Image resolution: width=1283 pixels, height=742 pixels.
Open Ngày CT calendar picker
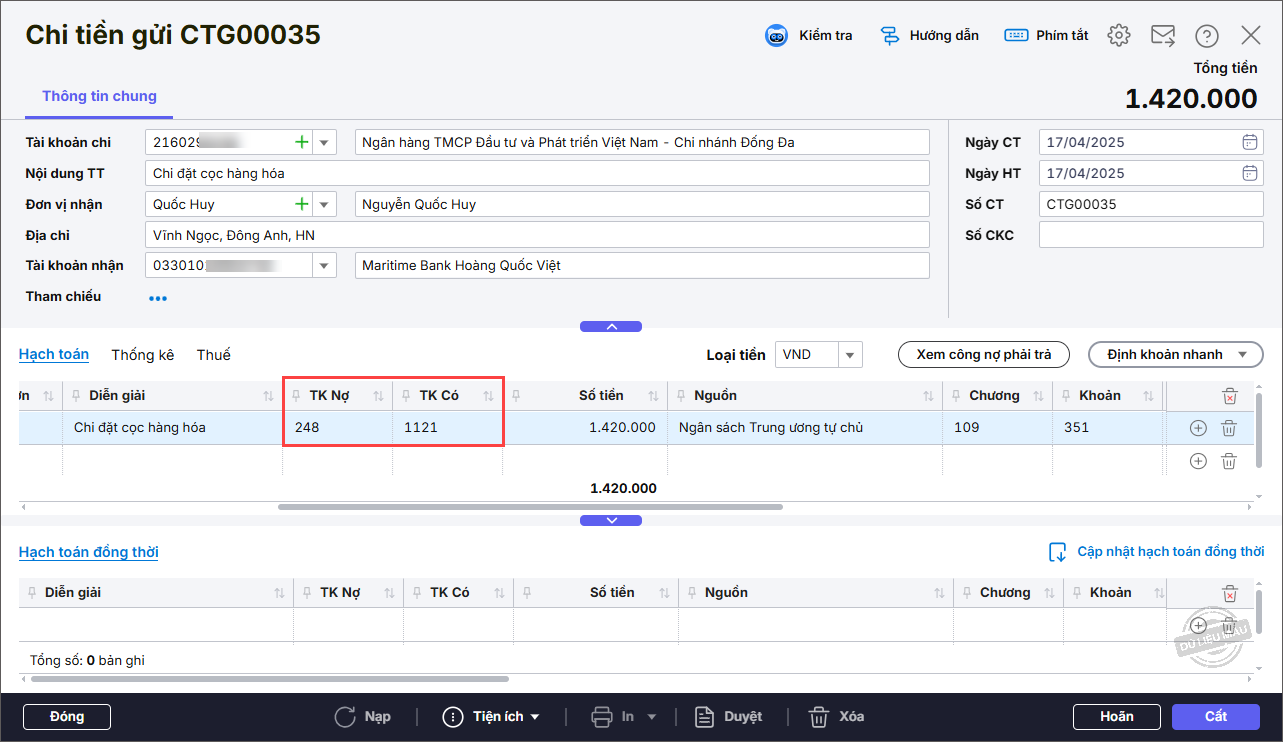pyautogui.click(x=1250, y=142)
